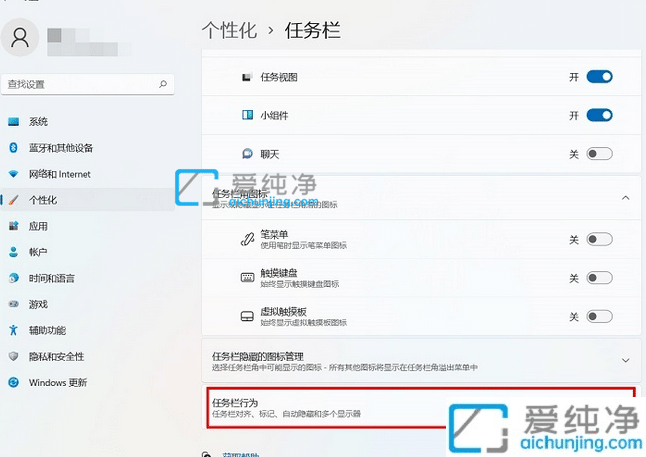Click the 查找设置 search field
646x457 pixels.
(x=87, y=84)
